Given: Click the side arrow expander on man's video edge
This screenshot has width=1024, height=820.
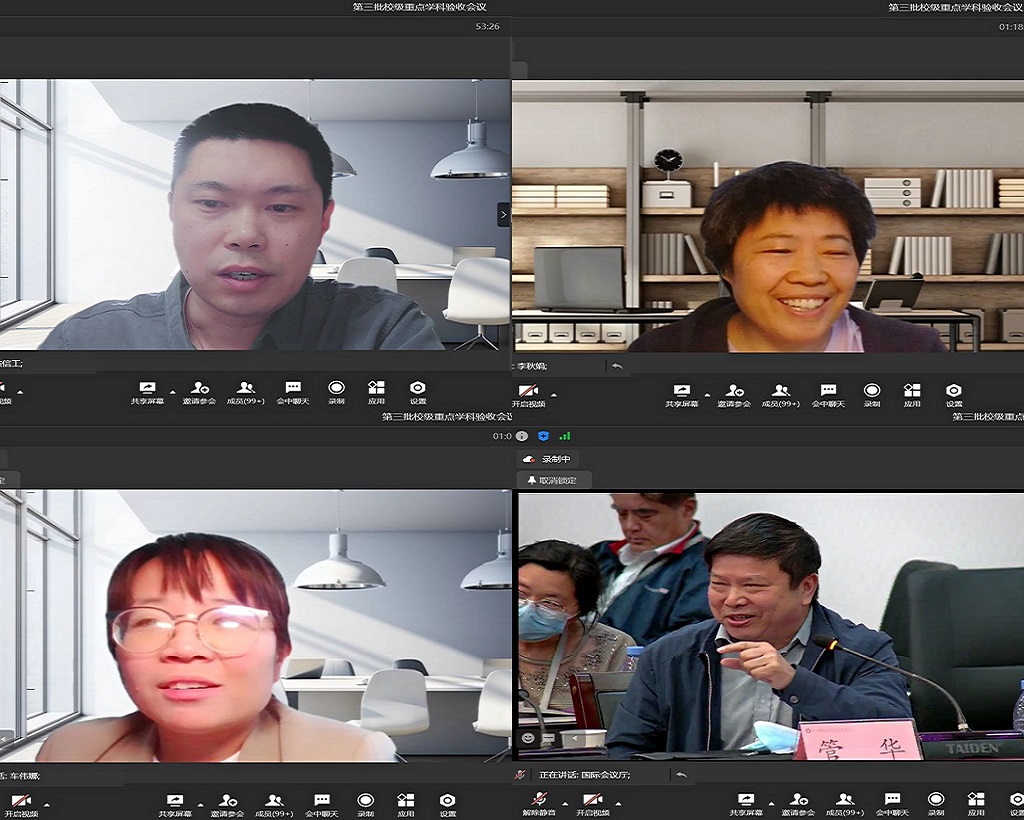Looking at the screenshot, I should click(503, 215).
